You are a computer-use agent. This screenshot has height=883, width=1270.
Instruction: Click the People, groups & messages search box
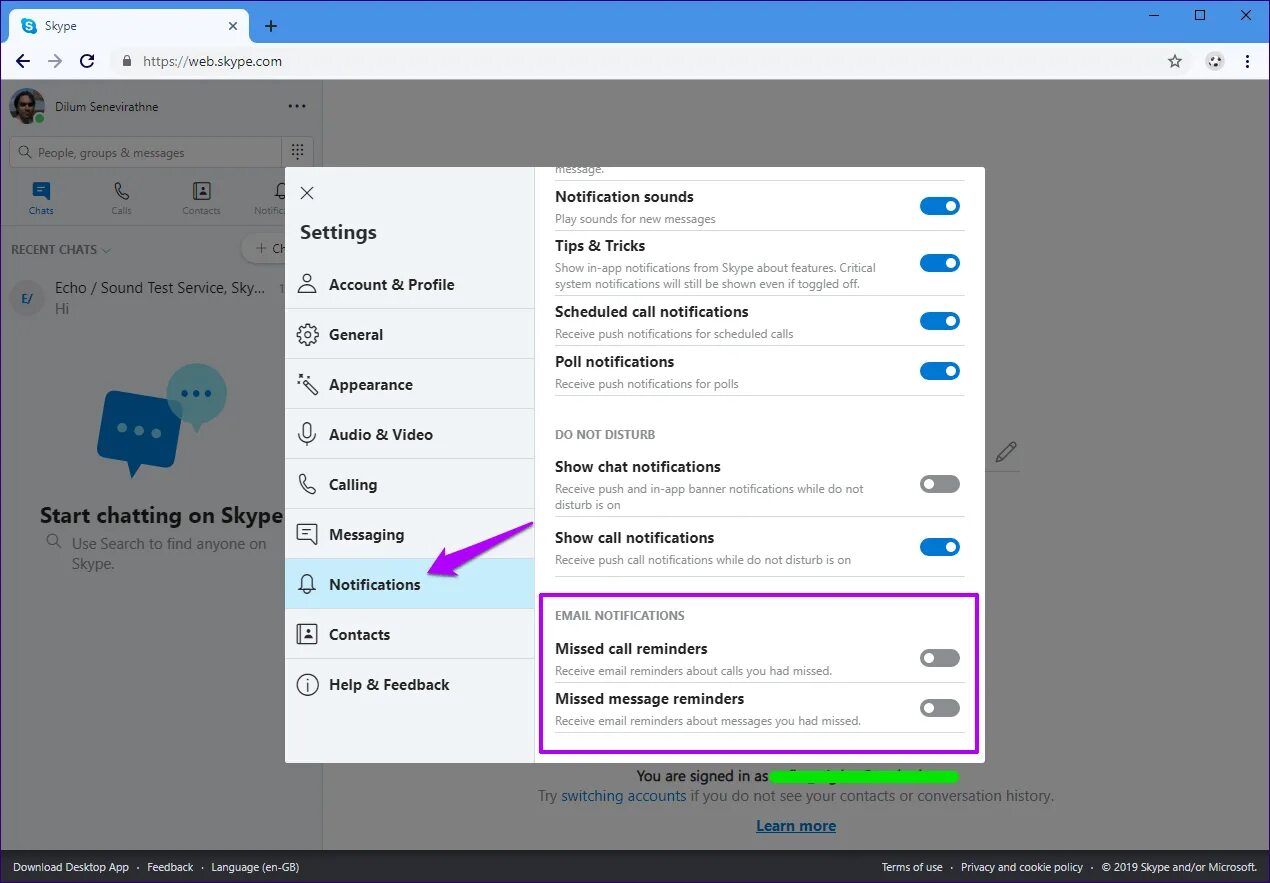[146, 152]
